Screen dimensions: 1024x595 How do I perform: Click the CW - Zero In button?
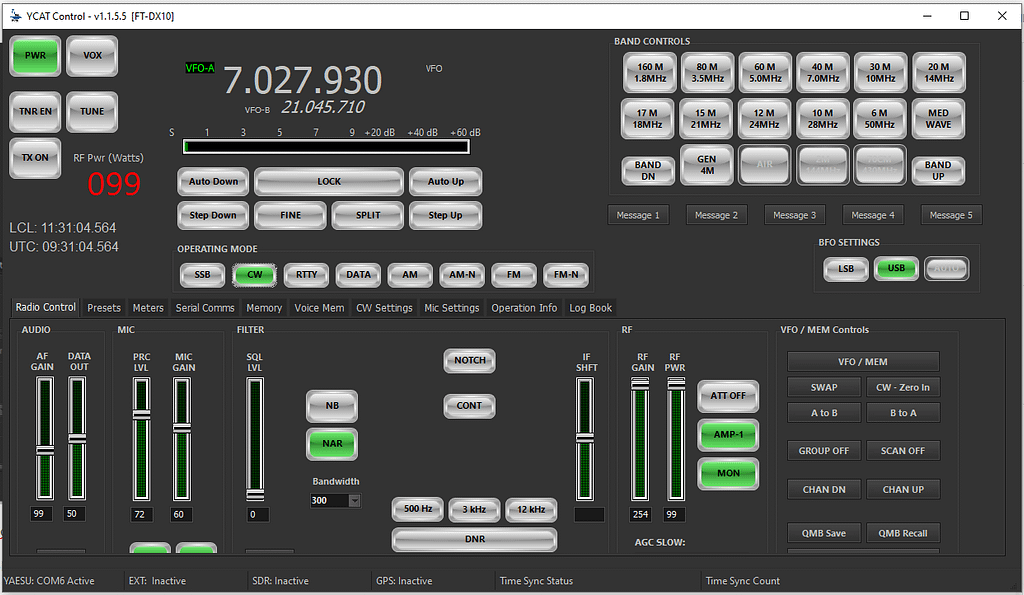pos(903,387)
